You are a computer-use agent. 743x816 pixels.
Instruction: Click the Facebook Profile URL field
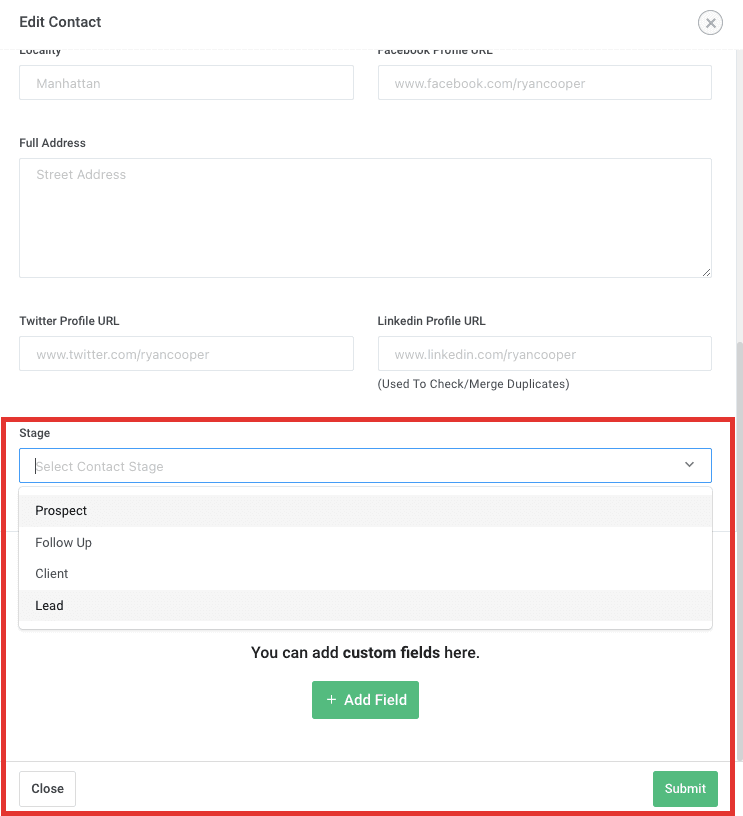(x=544, y=83)
